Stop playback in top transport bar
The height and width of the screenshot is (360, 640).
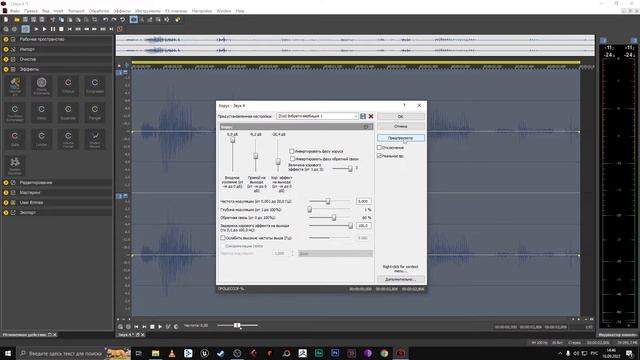tap(61, 29)
